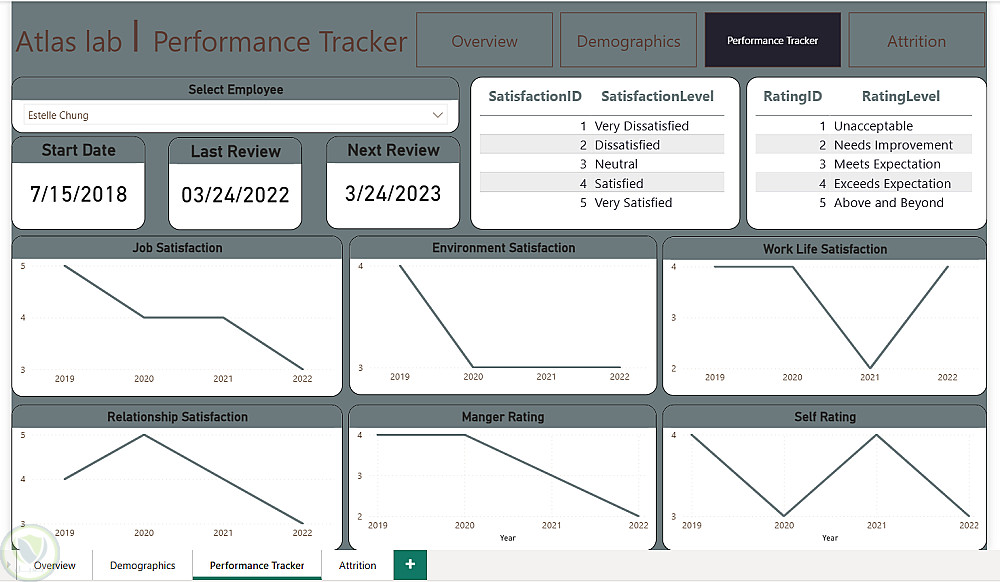Select the Very Dissatisfied row
The height and width of the screenshot is (582, 1000).
coord(602,126)
